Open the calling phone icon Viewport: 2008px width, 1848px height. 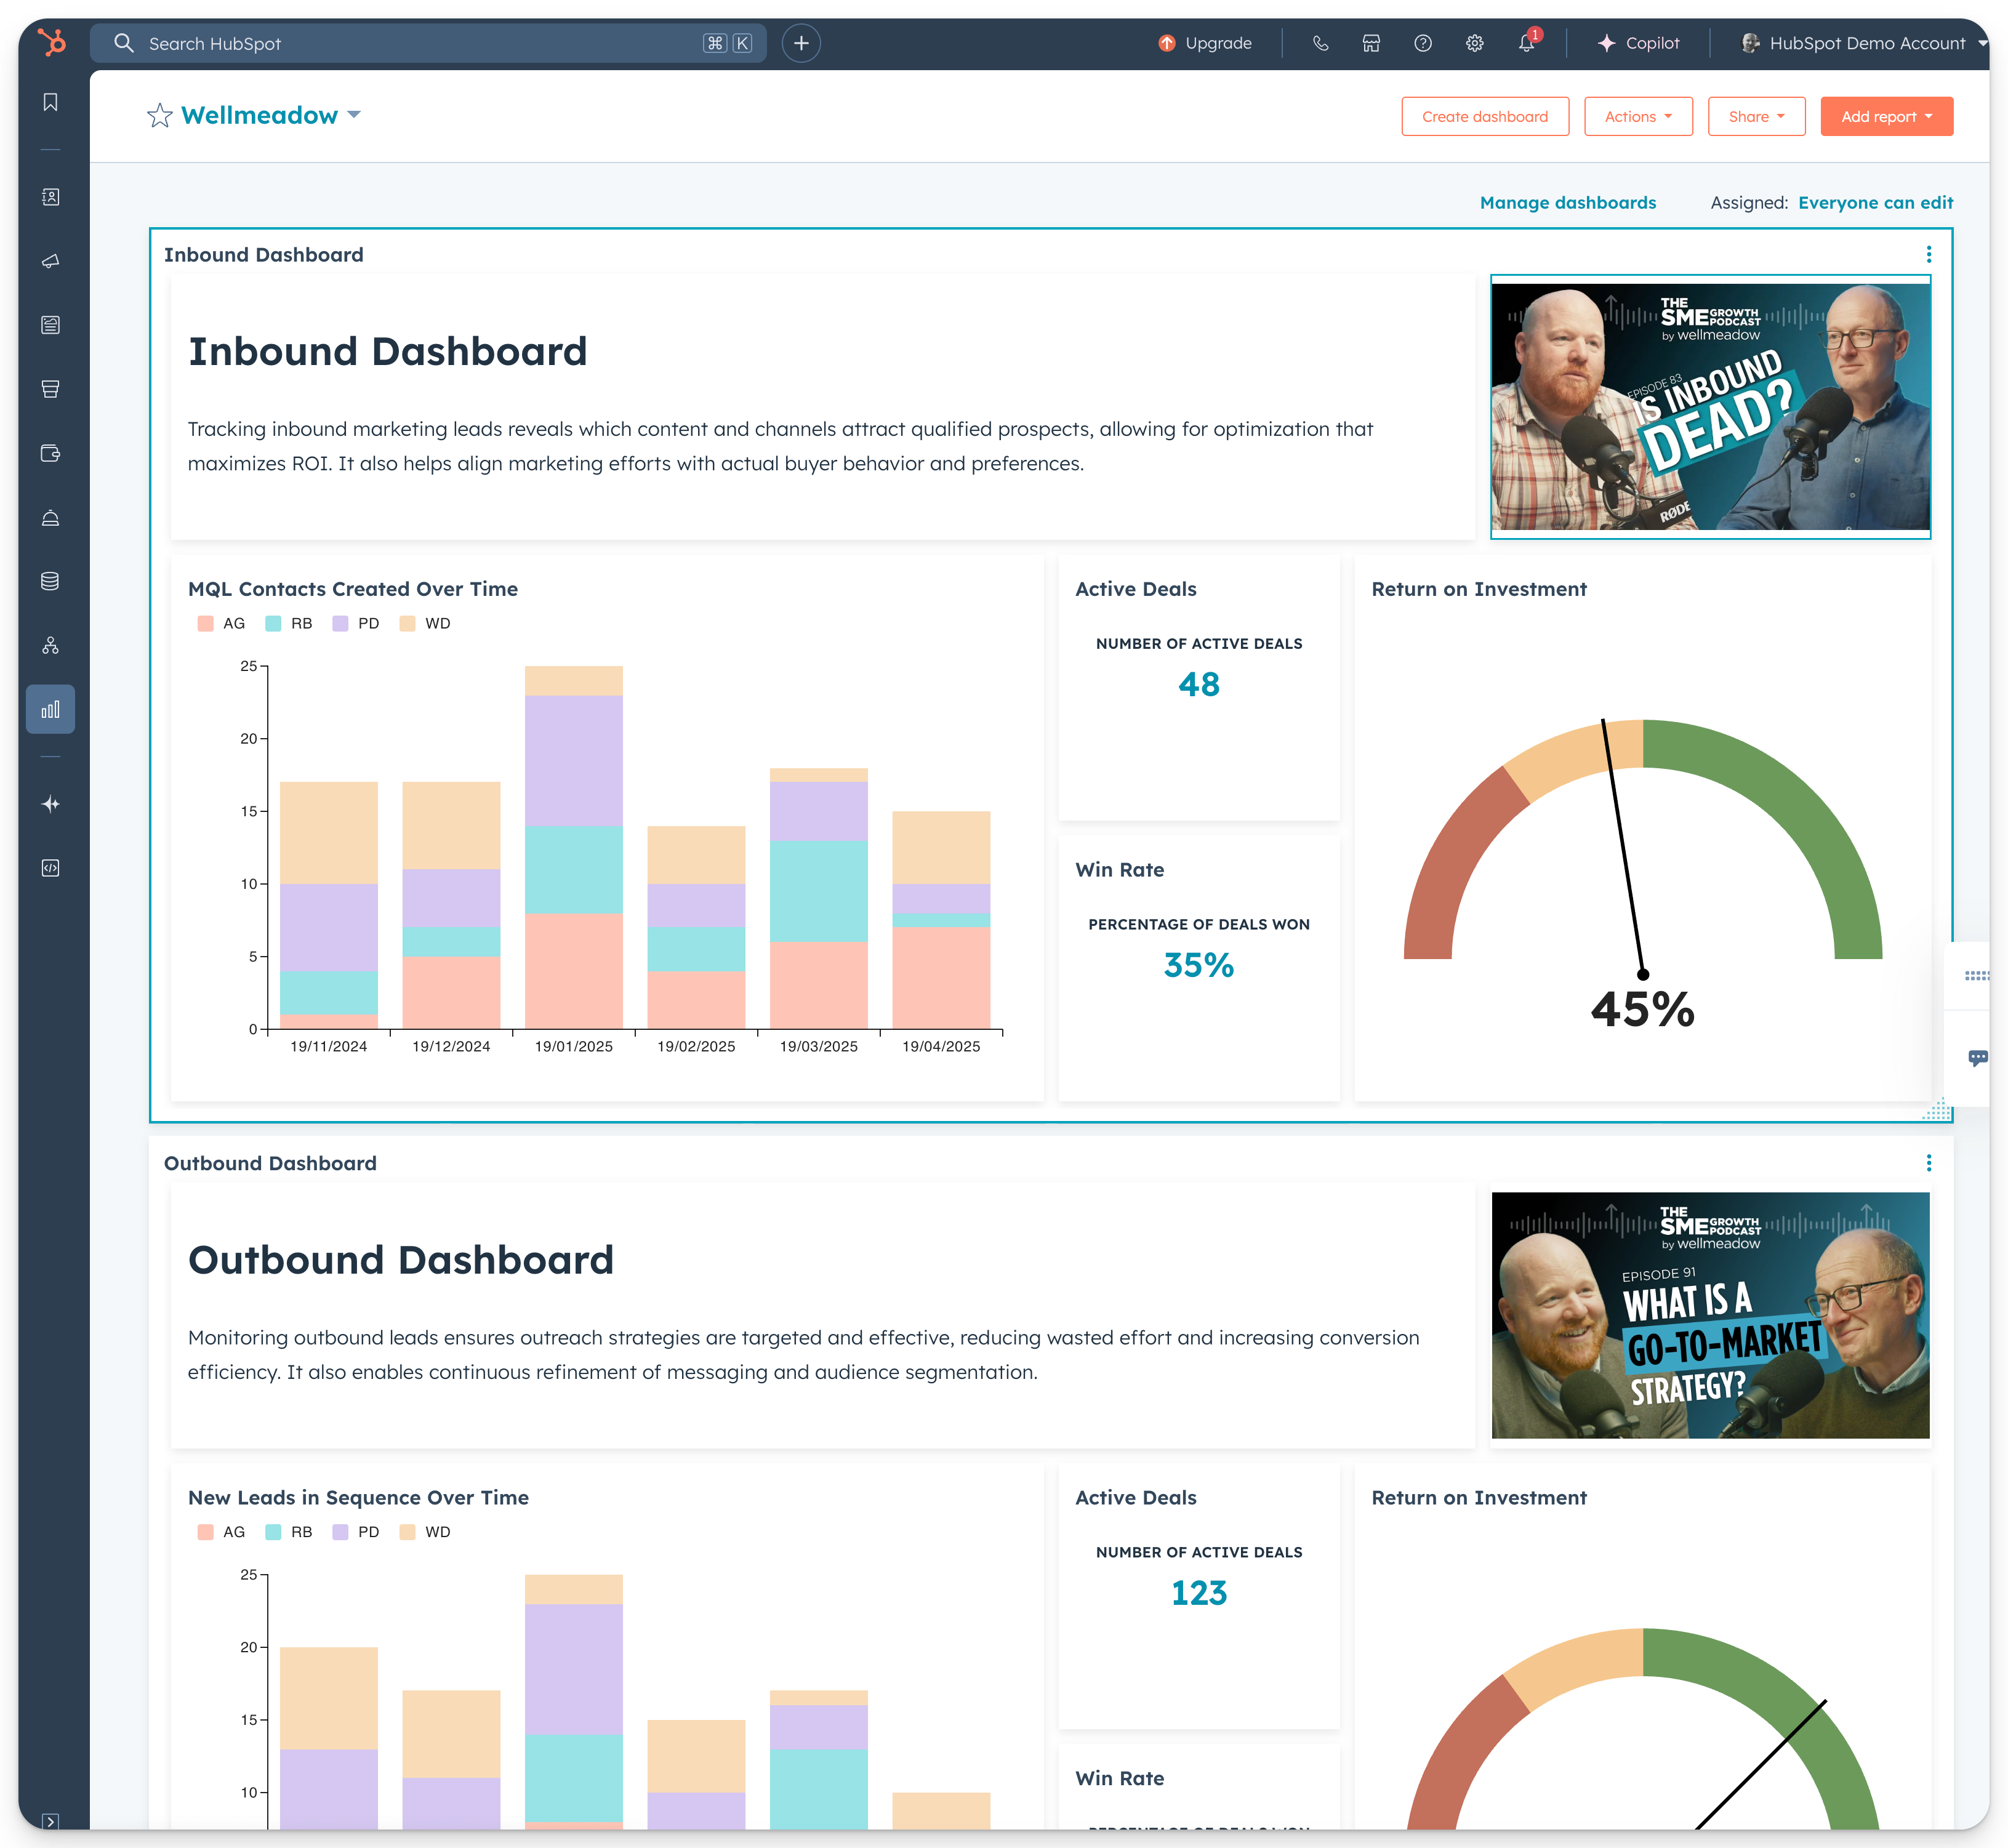tap(1320, 43)
